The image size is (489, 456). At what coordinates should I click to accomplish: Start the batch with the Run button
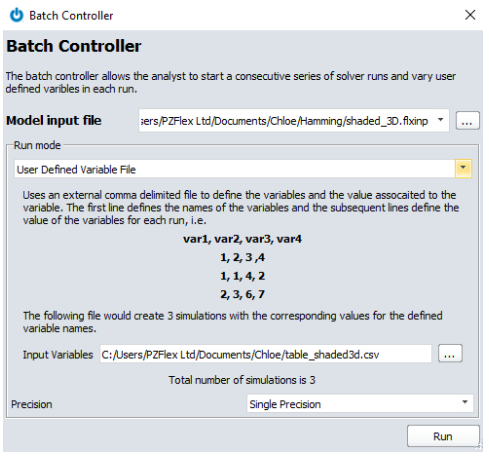pos(443,436)
